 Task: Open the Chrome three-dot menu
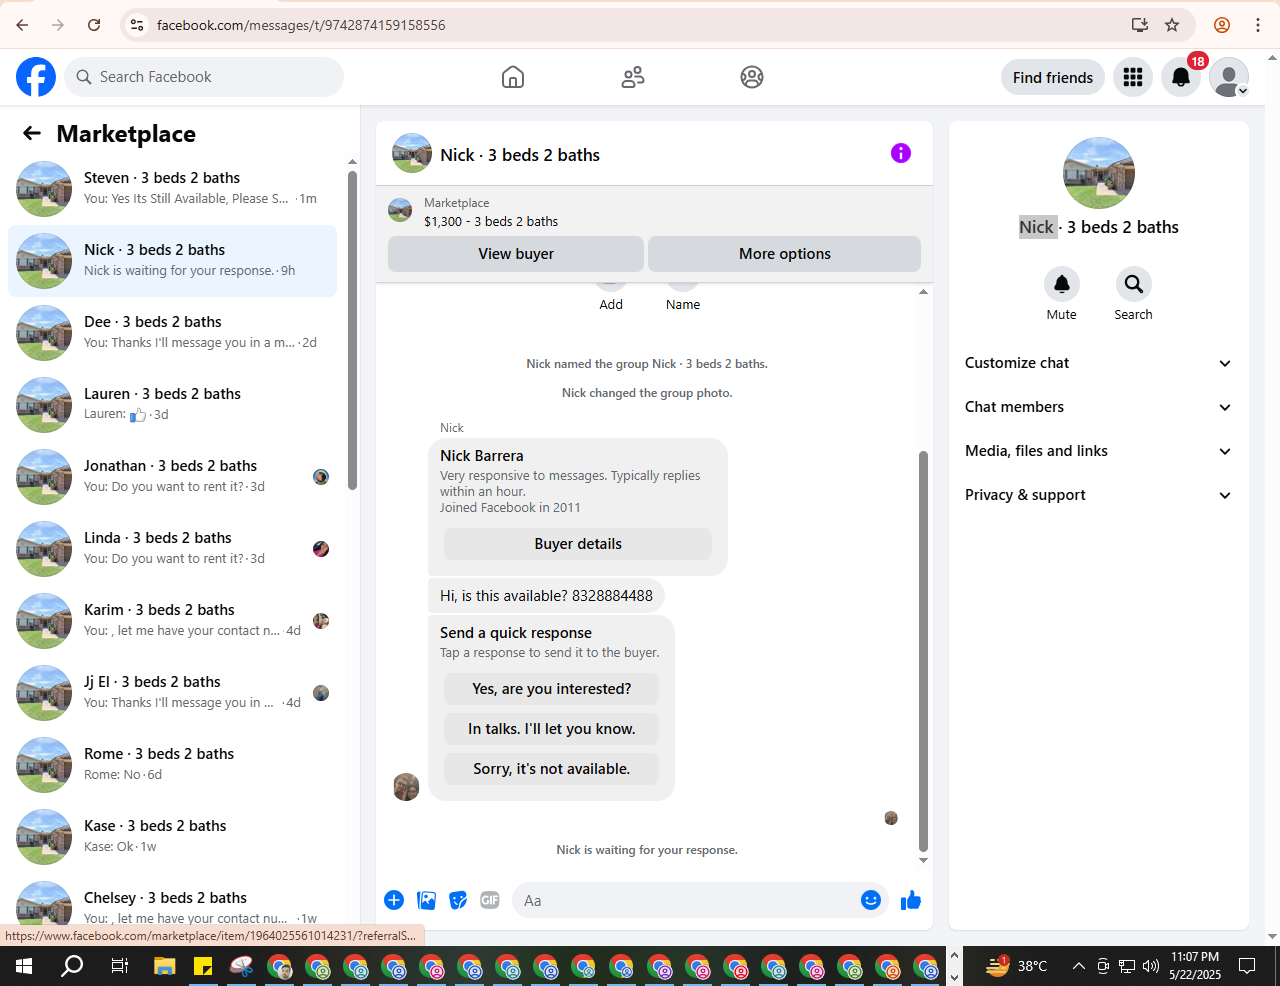point(1258,25)
